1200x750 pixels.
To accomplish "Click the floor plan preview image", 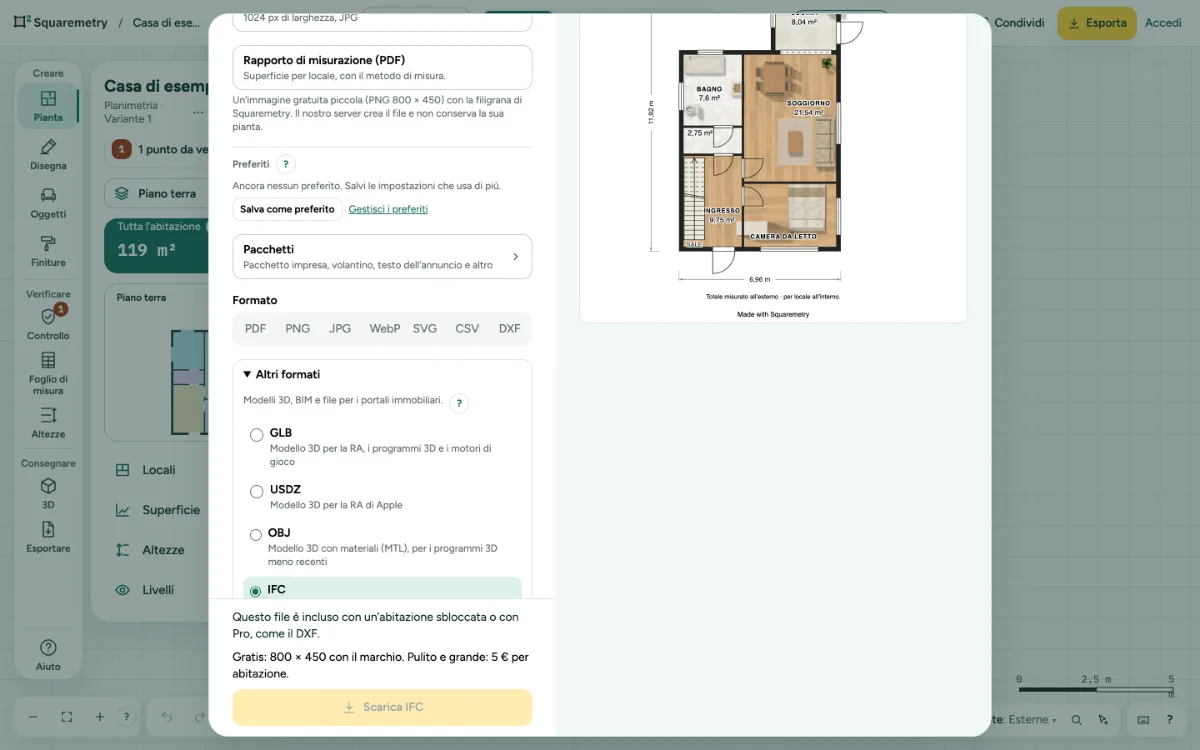I will (x=773, y=167).
